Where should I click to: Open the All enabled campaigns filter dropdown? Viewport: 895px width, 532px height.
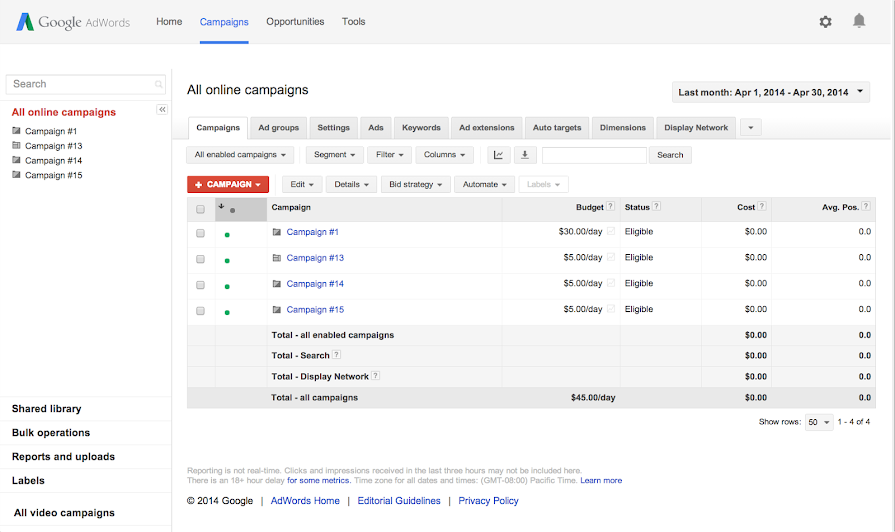[x=240, y=155]
